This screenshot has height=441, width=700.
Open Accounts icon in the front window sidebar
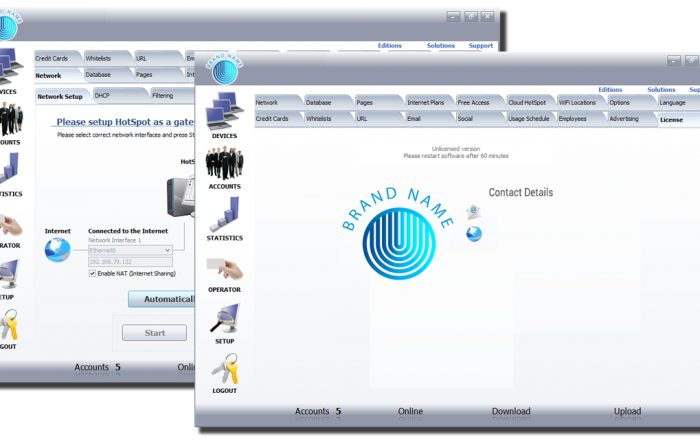(224, 164)
